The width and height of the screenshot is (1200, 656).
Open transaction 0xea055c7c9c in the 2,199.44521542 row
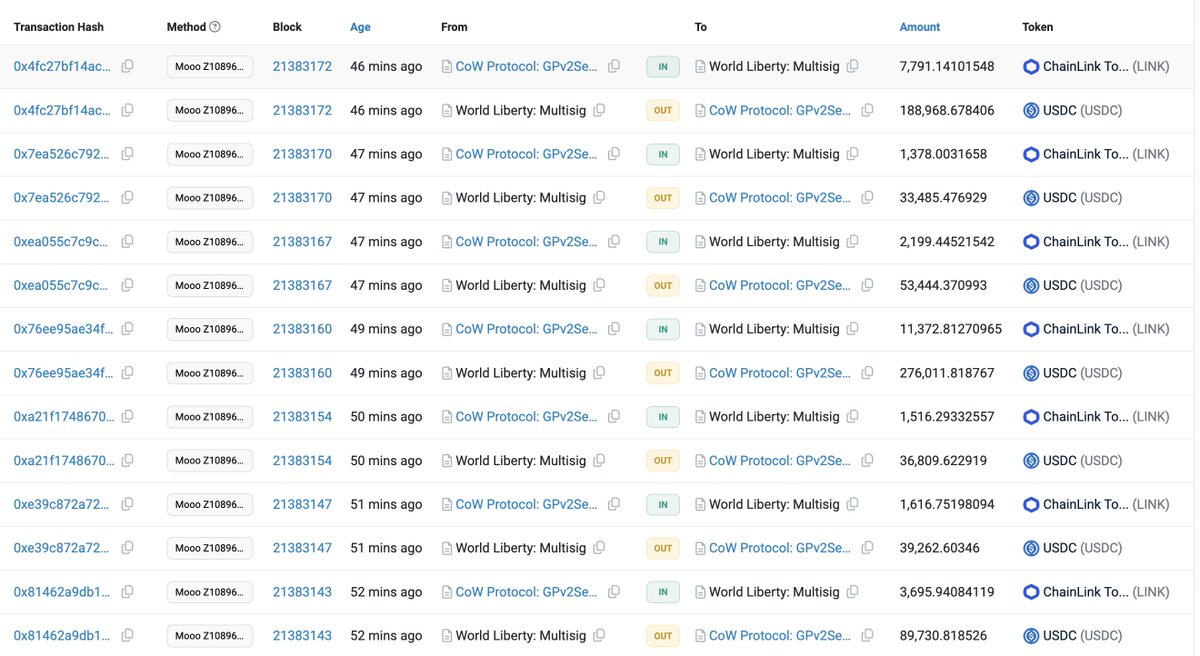pyautogui.click(x=63, y=242)
